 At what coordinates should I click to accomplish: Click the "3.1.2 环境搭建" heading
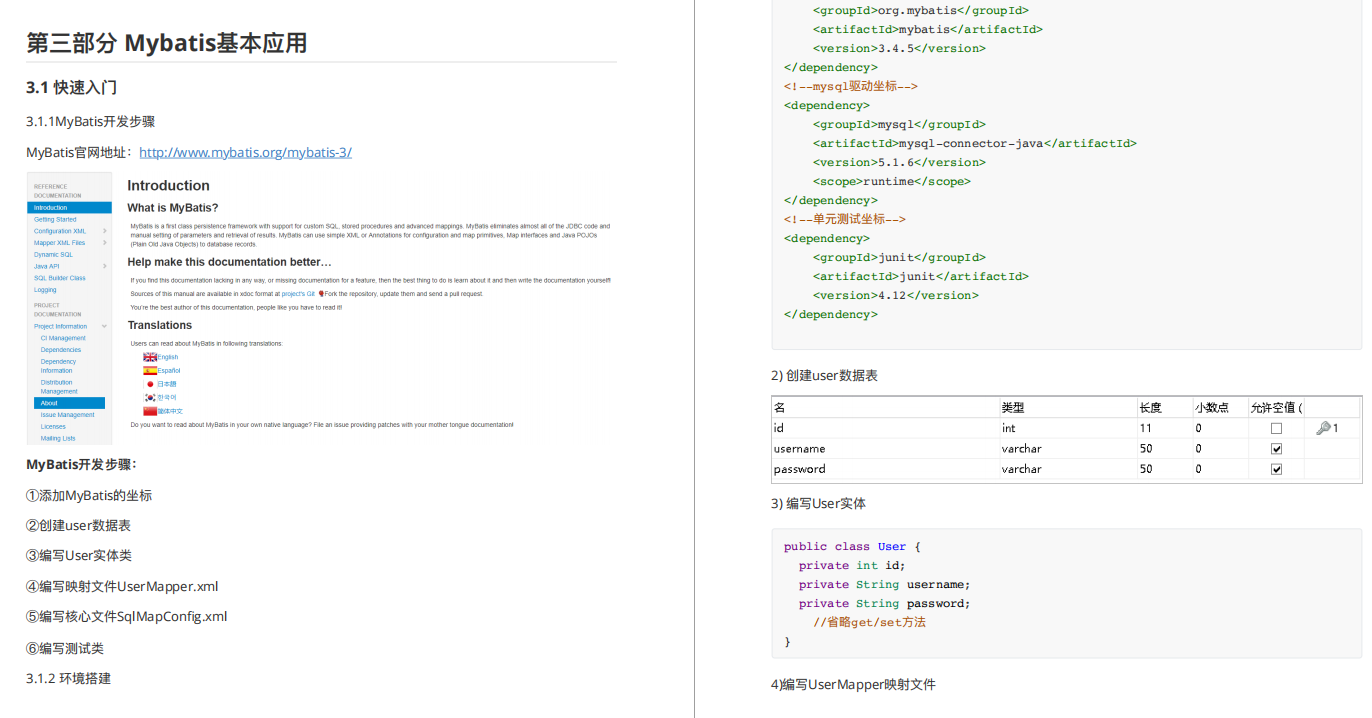68,679
